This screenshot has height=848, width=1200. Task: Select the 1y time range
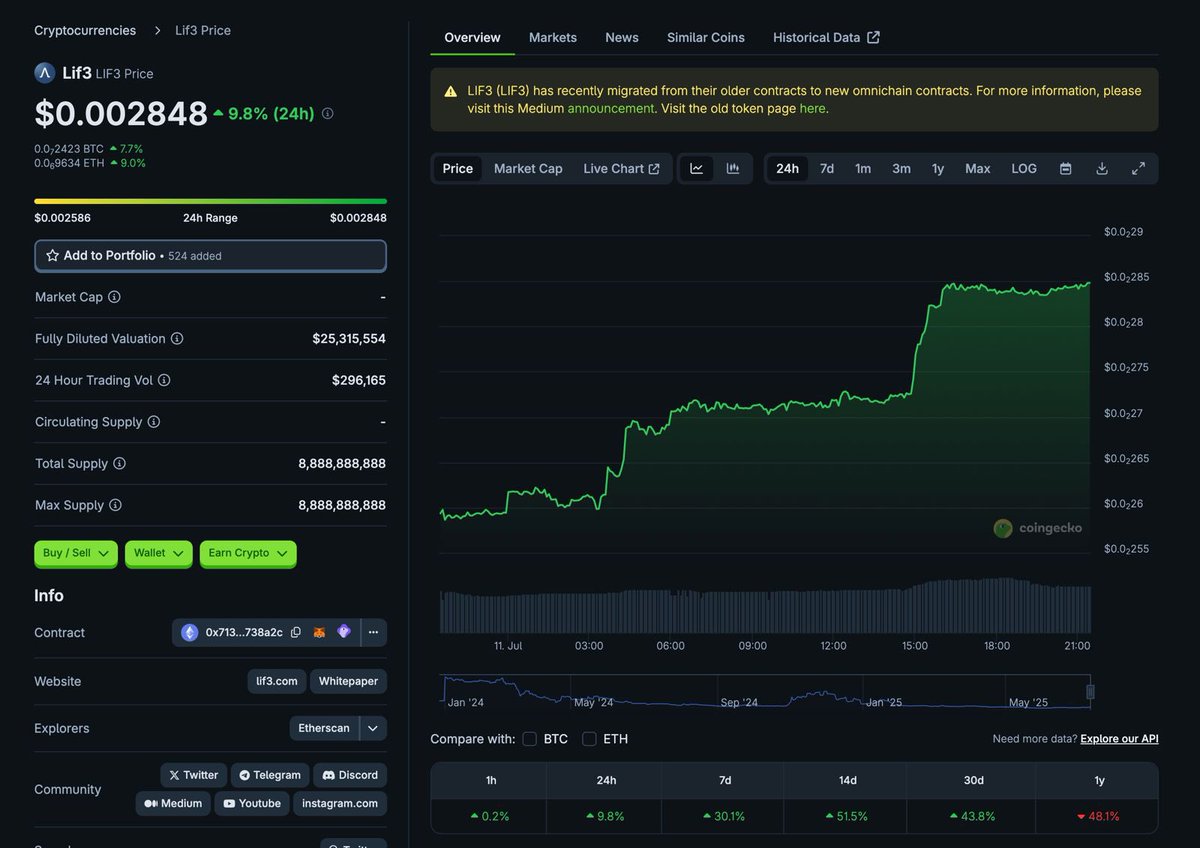coord(938,169)
